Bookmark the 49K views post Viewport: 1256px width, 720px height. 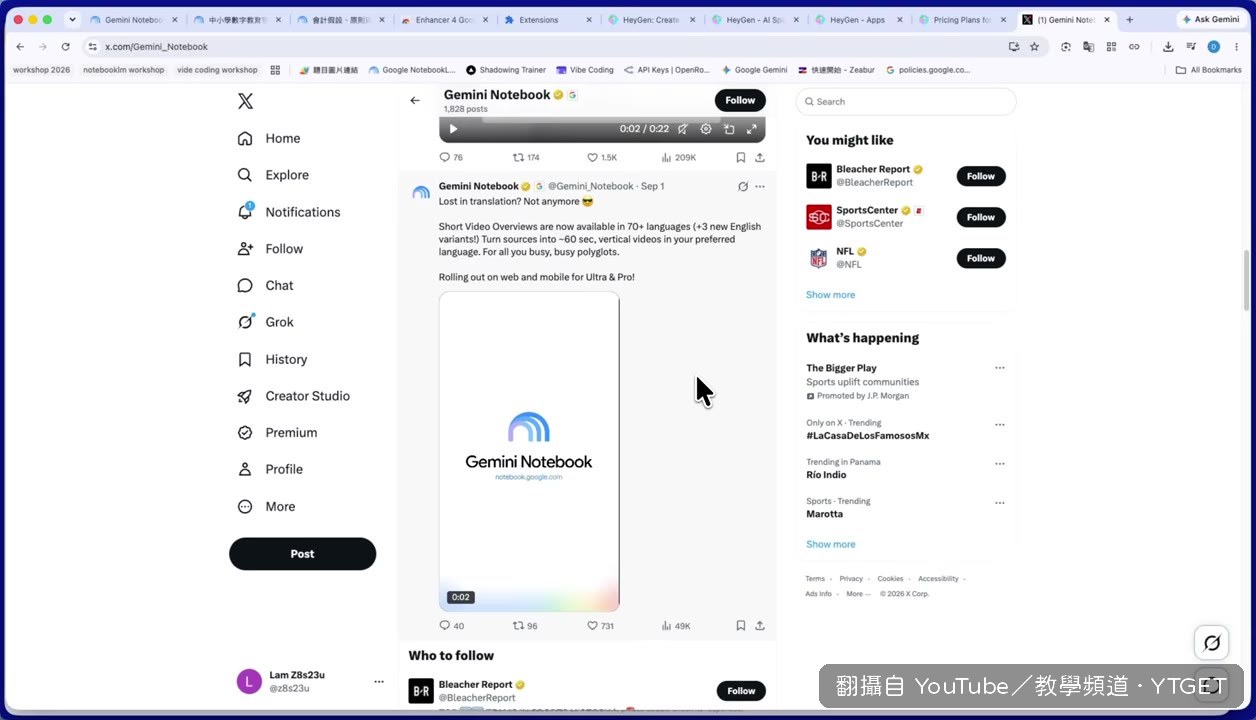[741, 626]
